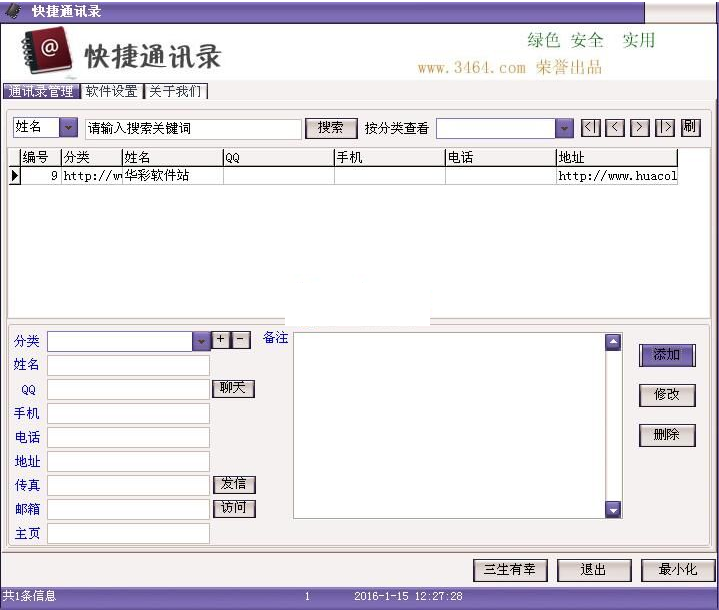Switch to the 软件设置 tab
The image size is (719, 610).
(x=111, y=92)
